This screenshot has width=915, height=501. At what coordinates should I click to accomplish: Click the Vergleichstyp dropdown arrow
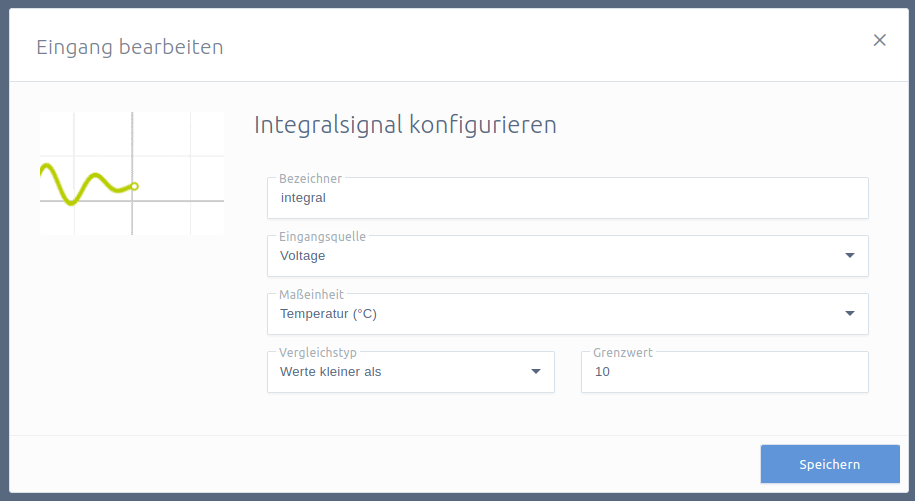(x=536, y=372)
